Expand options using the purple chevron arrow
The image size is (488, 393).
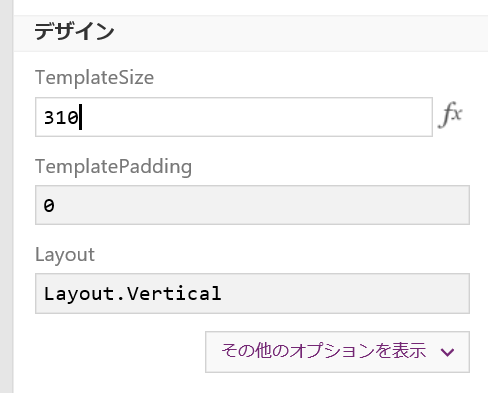point(447,352)
